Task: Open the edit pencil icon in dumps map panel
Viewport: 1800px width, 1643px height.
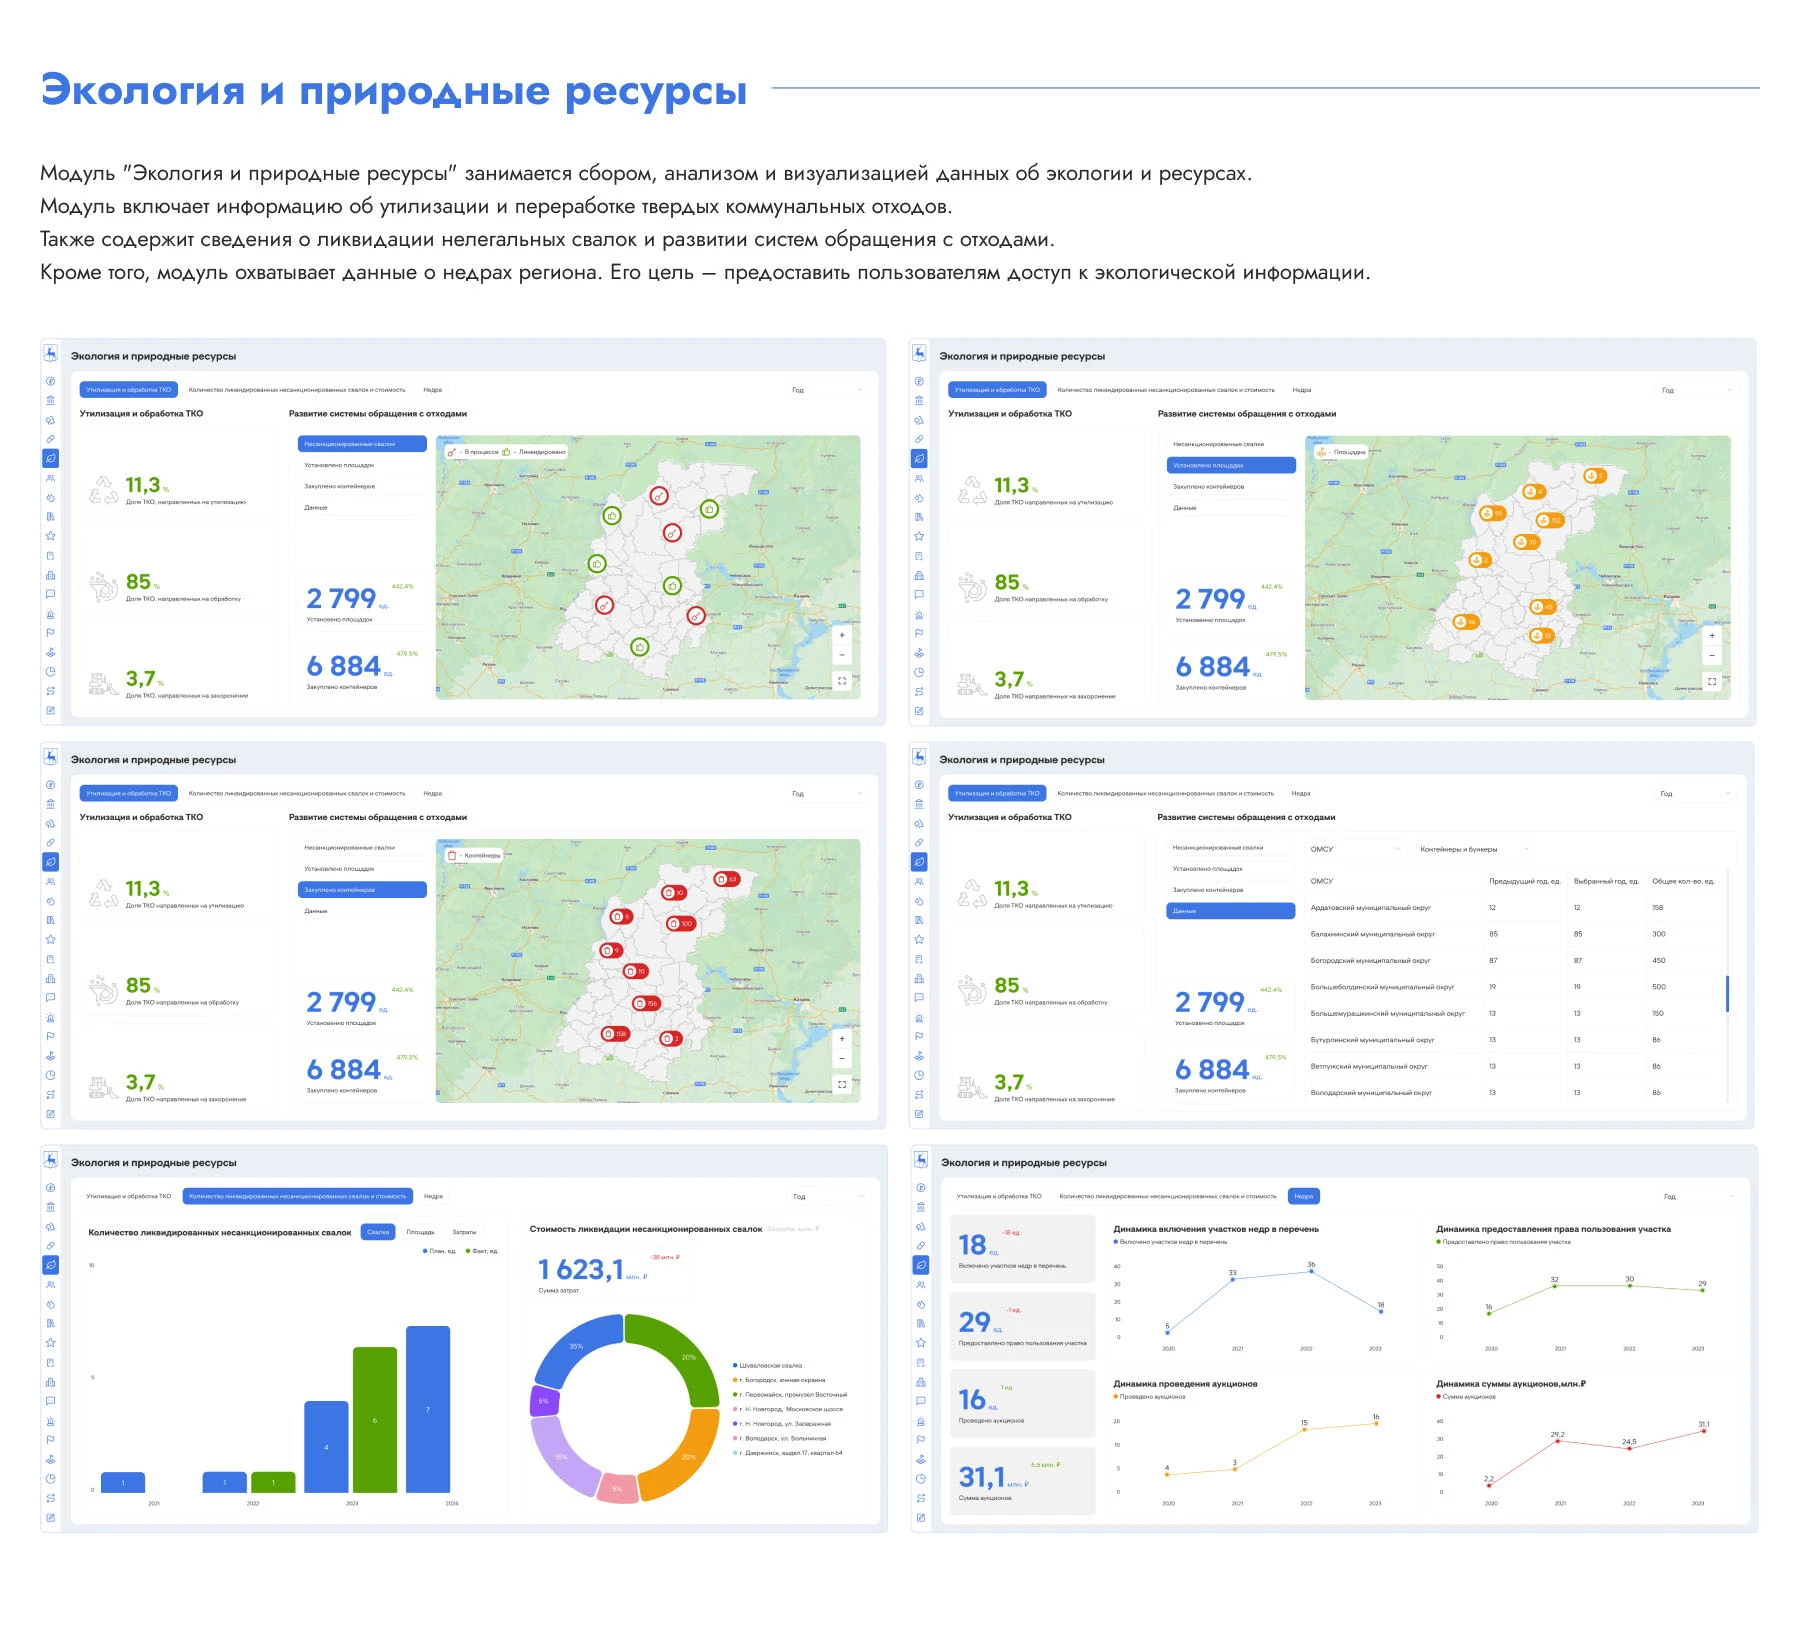Action: coord(51,711)
